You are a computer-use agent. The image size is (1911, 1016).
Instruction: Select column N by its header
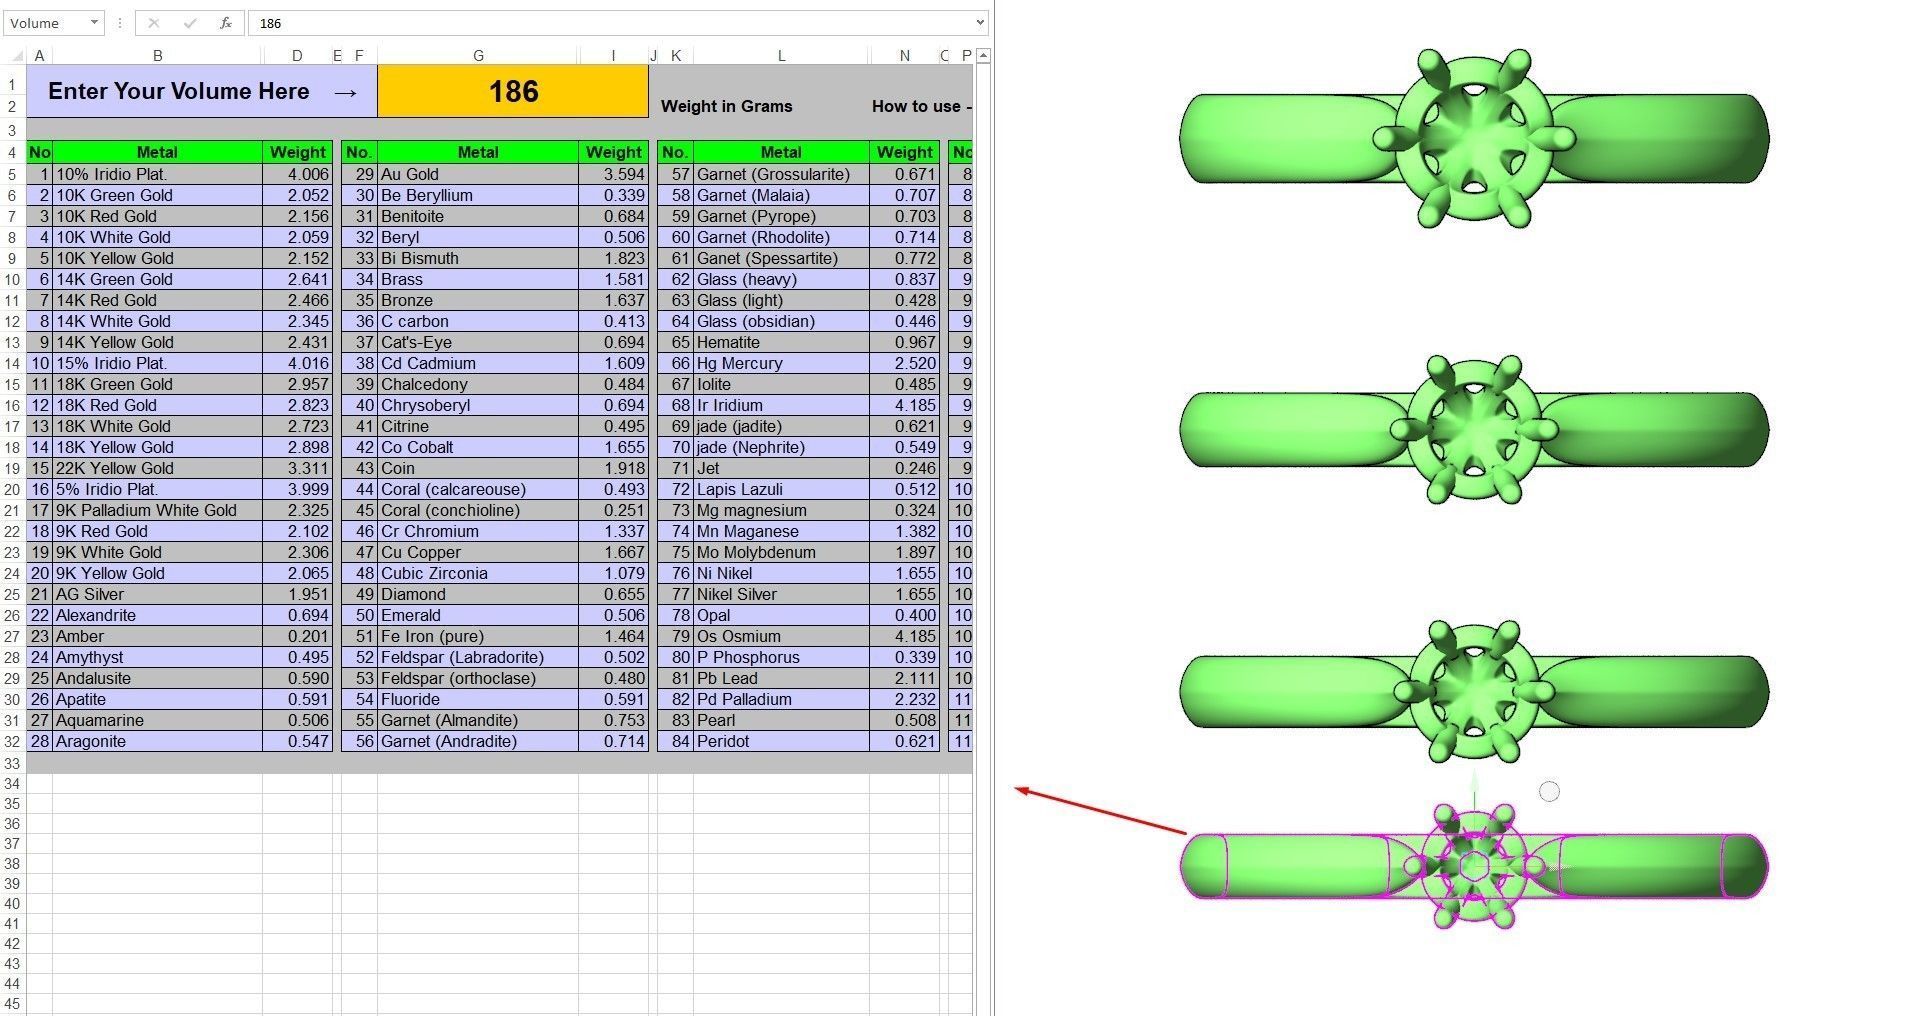coord(904,56)
